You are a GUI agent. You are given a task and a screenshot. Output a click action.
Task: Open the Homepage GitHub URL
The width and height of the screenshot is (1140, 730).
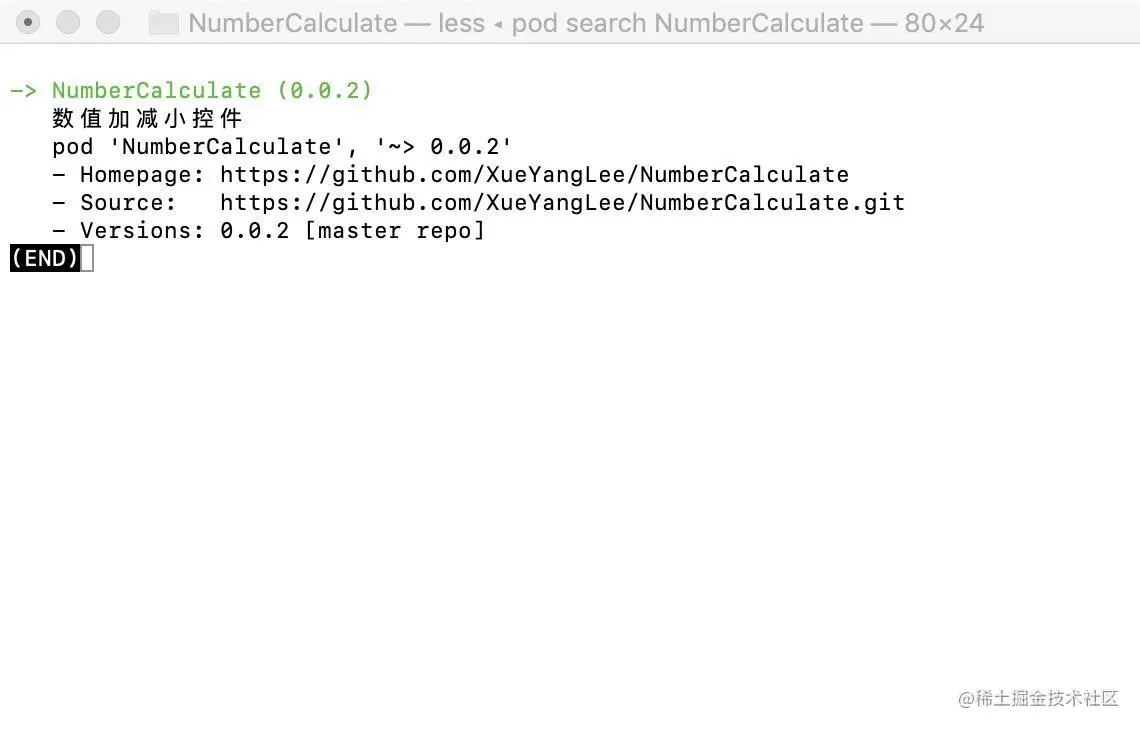(534, 175)
